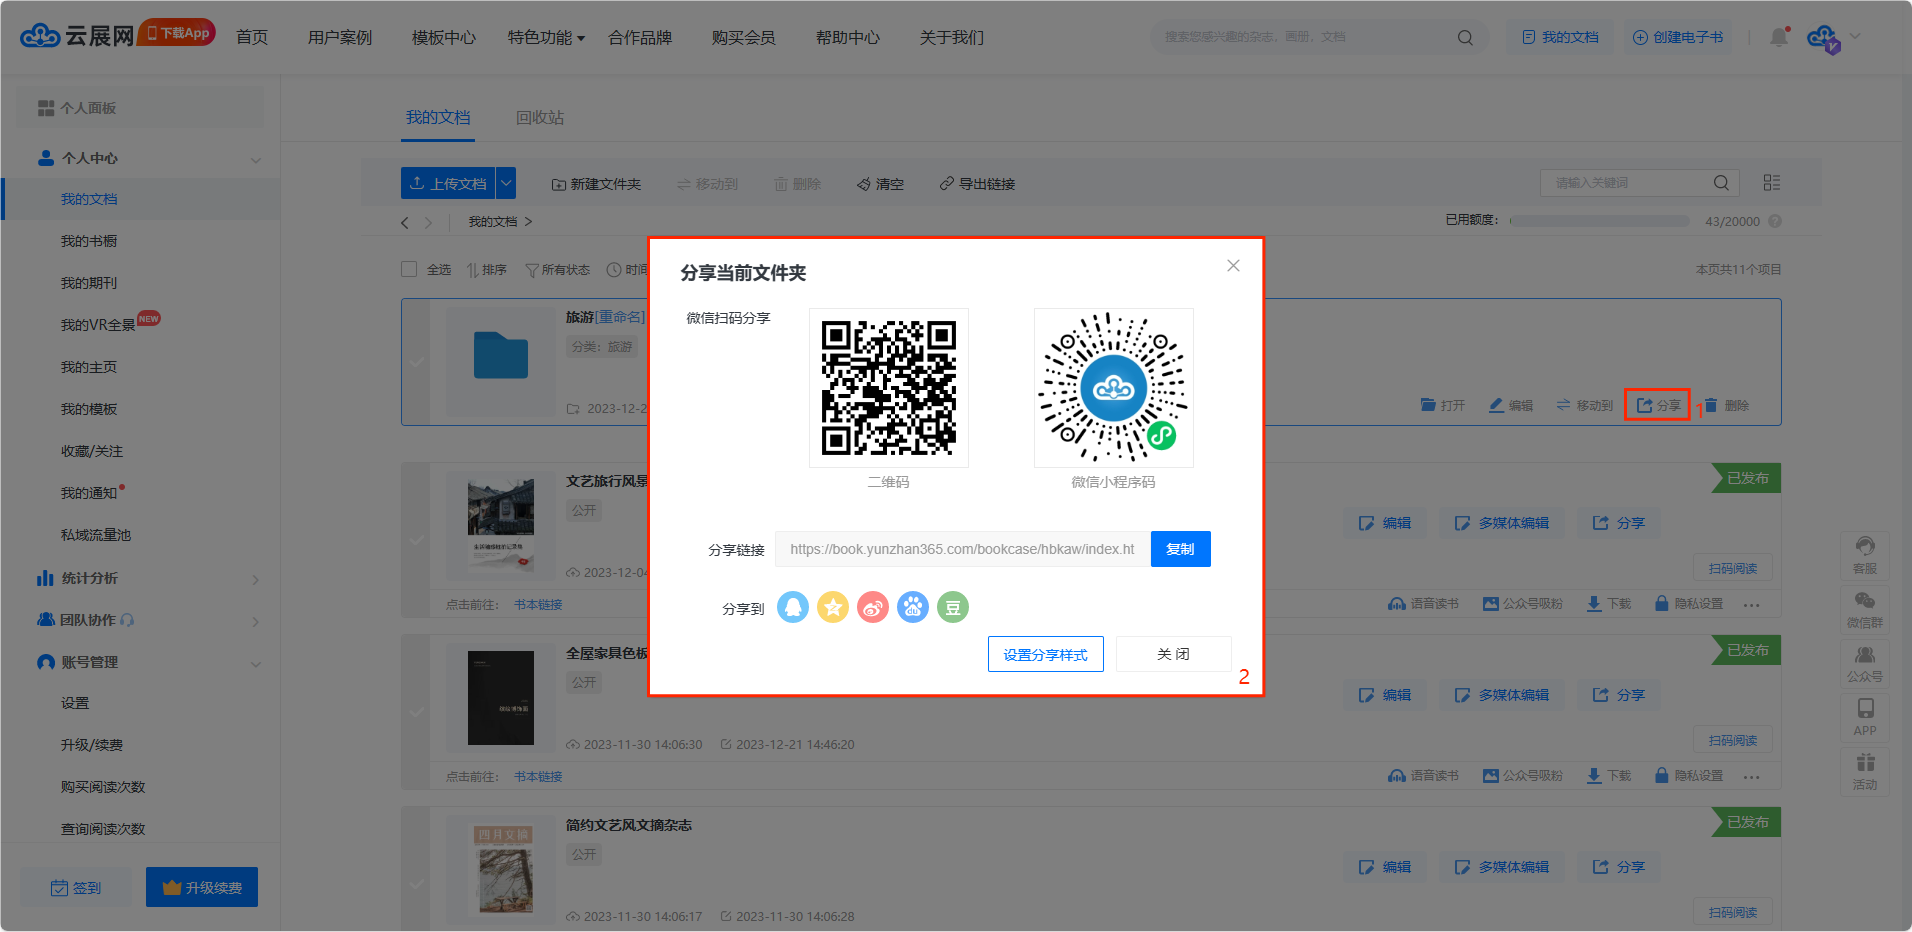The image size is (1912, 932).
Task: Open the notification bell in the header
Action: point(1778,37)
